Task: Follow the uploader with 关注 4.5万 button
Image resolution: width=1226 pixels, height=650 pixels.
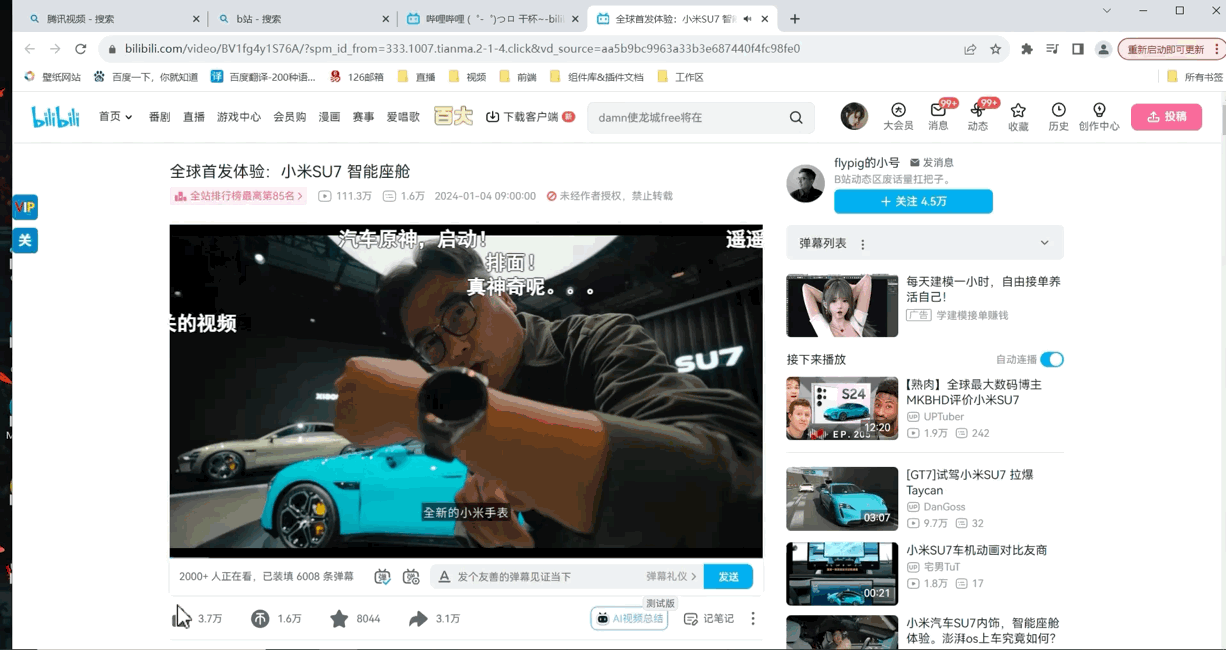Action: tap(913, 201)
